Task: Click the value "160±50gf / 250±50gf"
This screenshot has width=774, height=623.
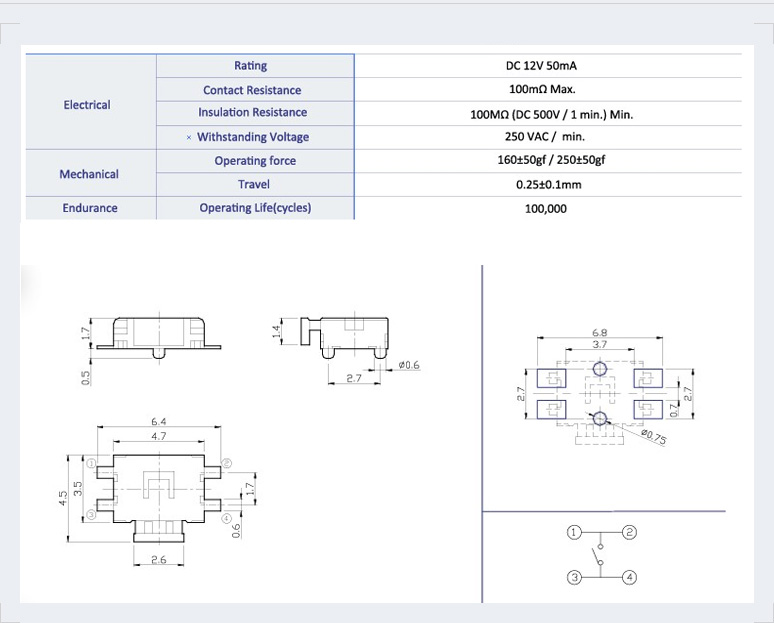Action: (x=551, y=160)
